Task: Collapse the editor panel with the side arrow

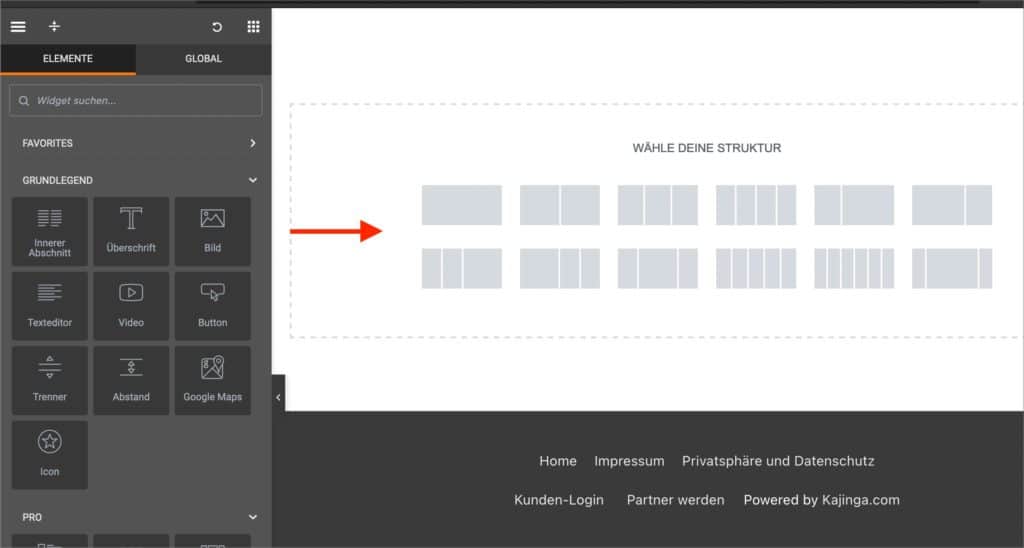Action: point(278,396)
